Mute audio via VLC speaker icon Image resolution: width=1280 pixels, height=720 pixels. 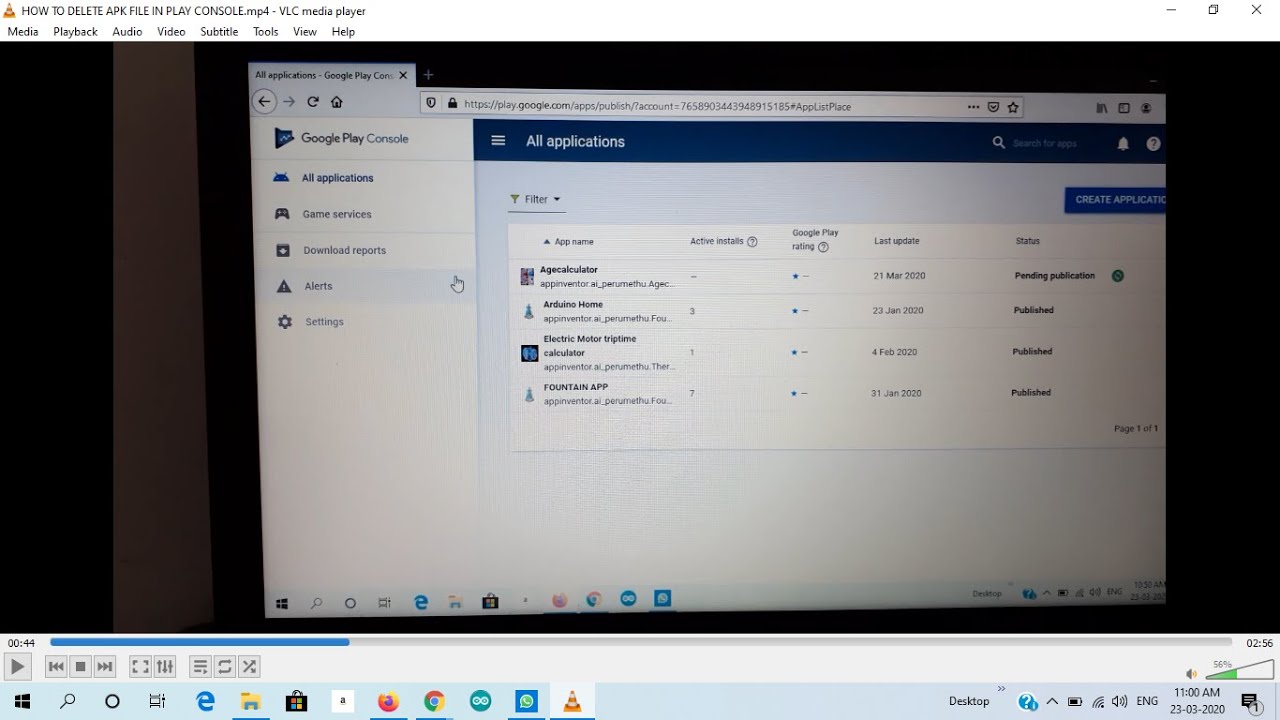pos(1191,674)
